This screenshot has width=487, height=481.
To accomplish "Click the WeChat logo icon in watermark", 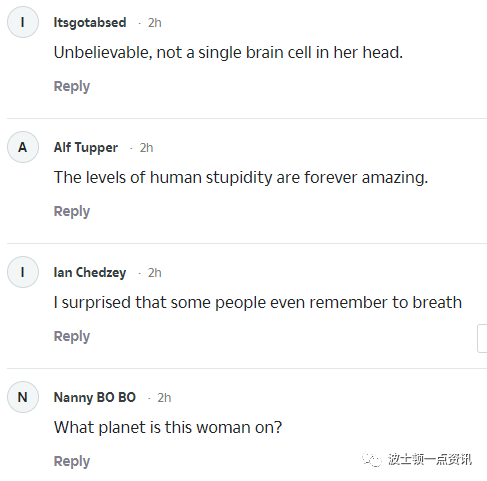I will [x=372, y=459].
